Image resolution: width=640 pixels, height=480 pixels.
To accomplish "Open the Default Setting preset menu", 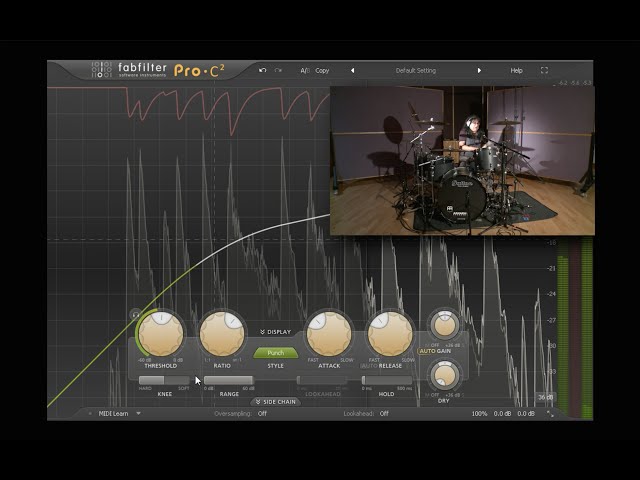I will (x=416, y=71).
